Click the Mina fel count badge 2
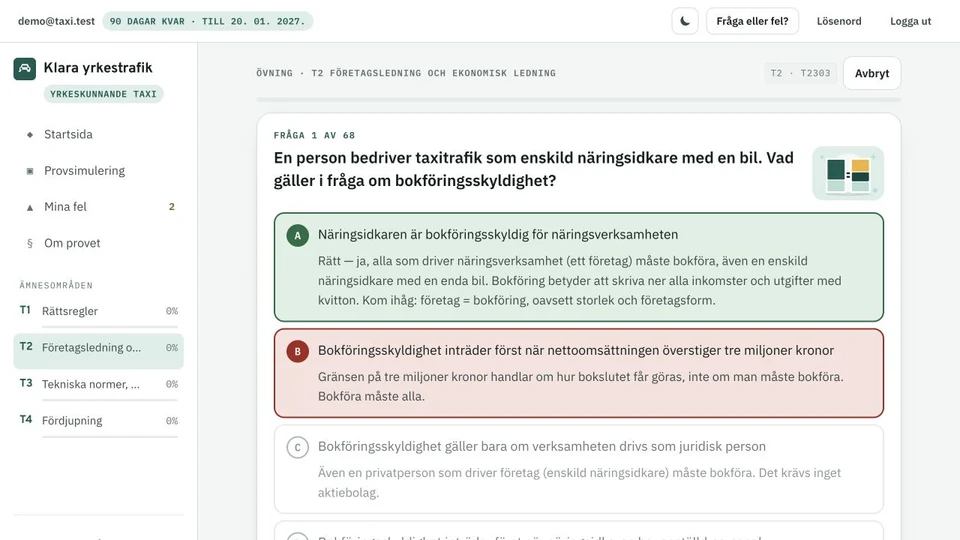 [x=171, y=207]
